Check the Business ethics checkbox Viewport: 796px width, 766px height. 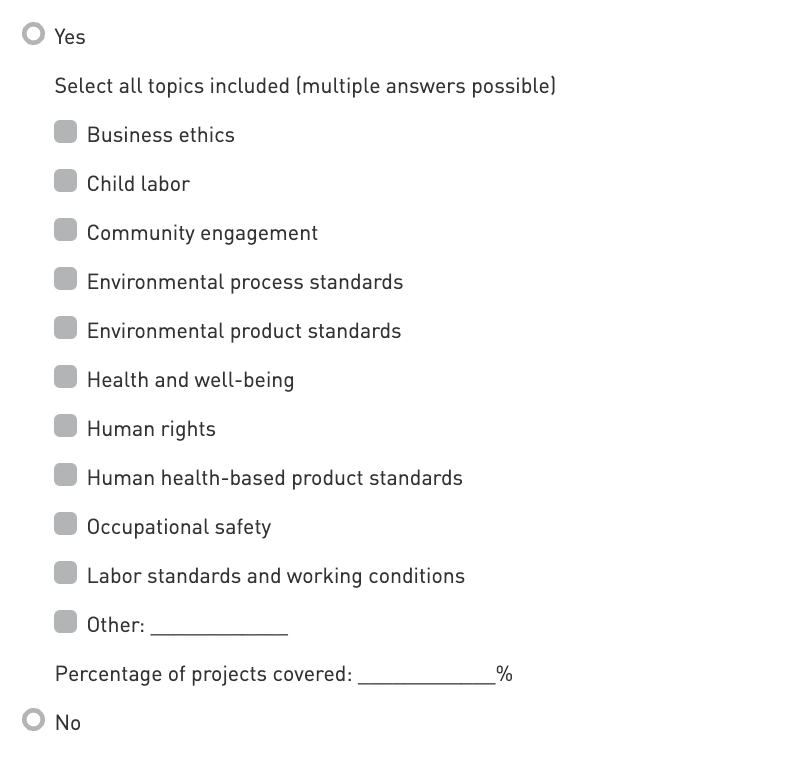65,133
